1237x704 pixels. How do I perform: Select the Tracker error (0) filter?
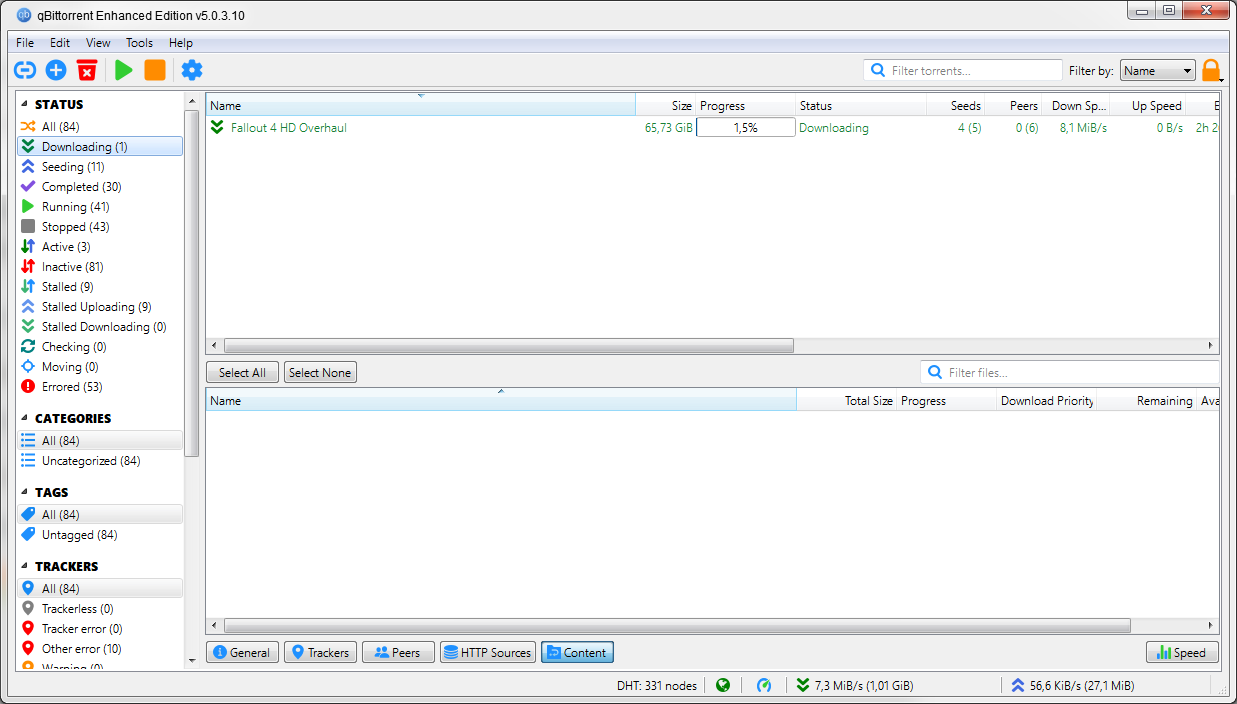[100, 628]
